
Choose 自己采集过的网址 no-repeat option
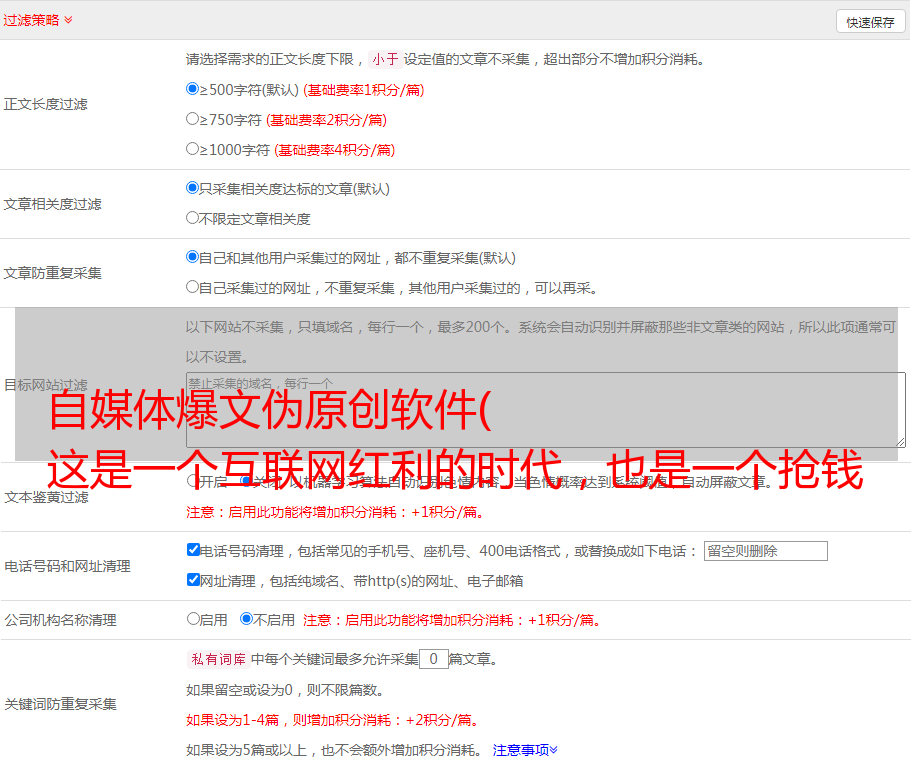193,287
